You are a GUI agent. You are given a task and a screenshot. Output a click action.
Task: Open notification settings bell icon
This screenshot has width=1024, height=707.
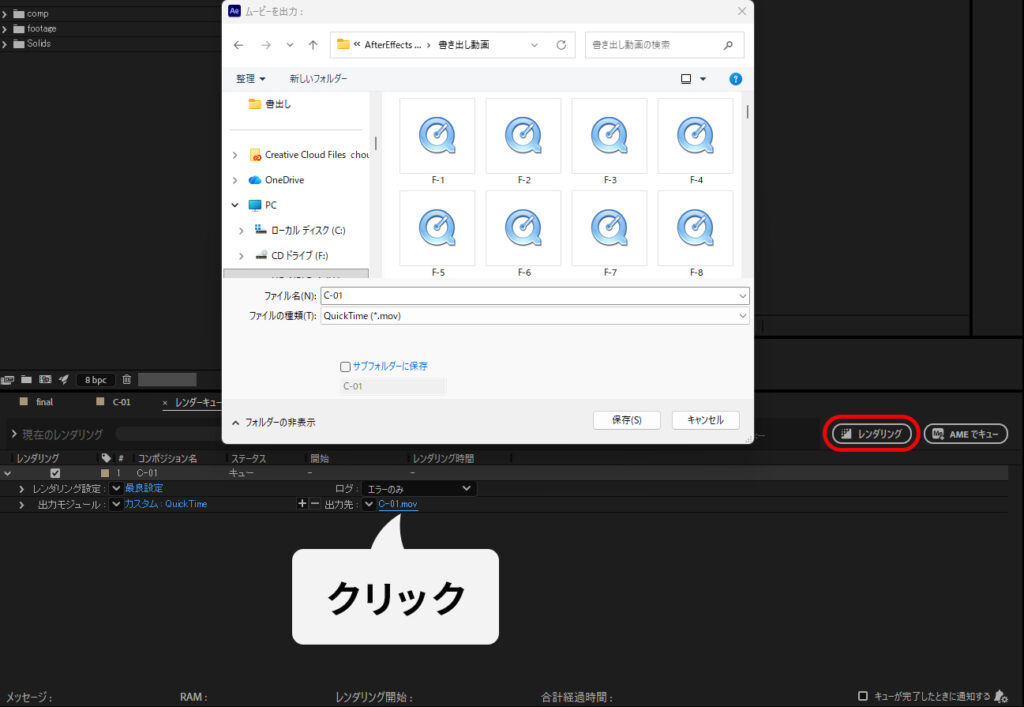1000,696
